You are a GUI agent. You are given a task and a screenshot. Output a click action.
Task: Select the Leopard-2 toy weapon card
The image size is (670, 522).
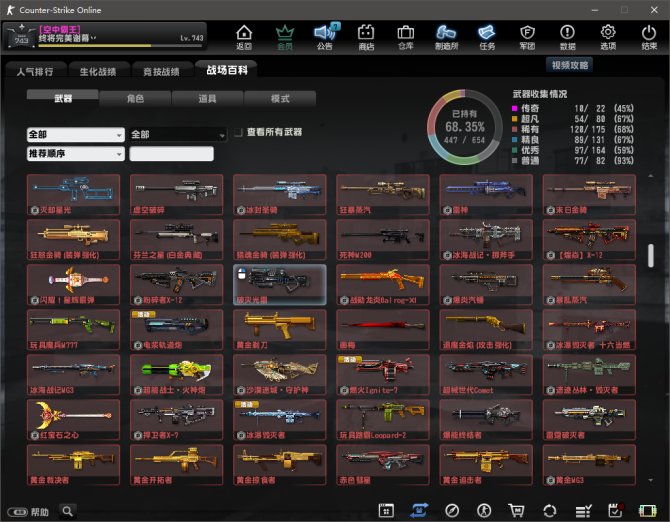point(382,420)
